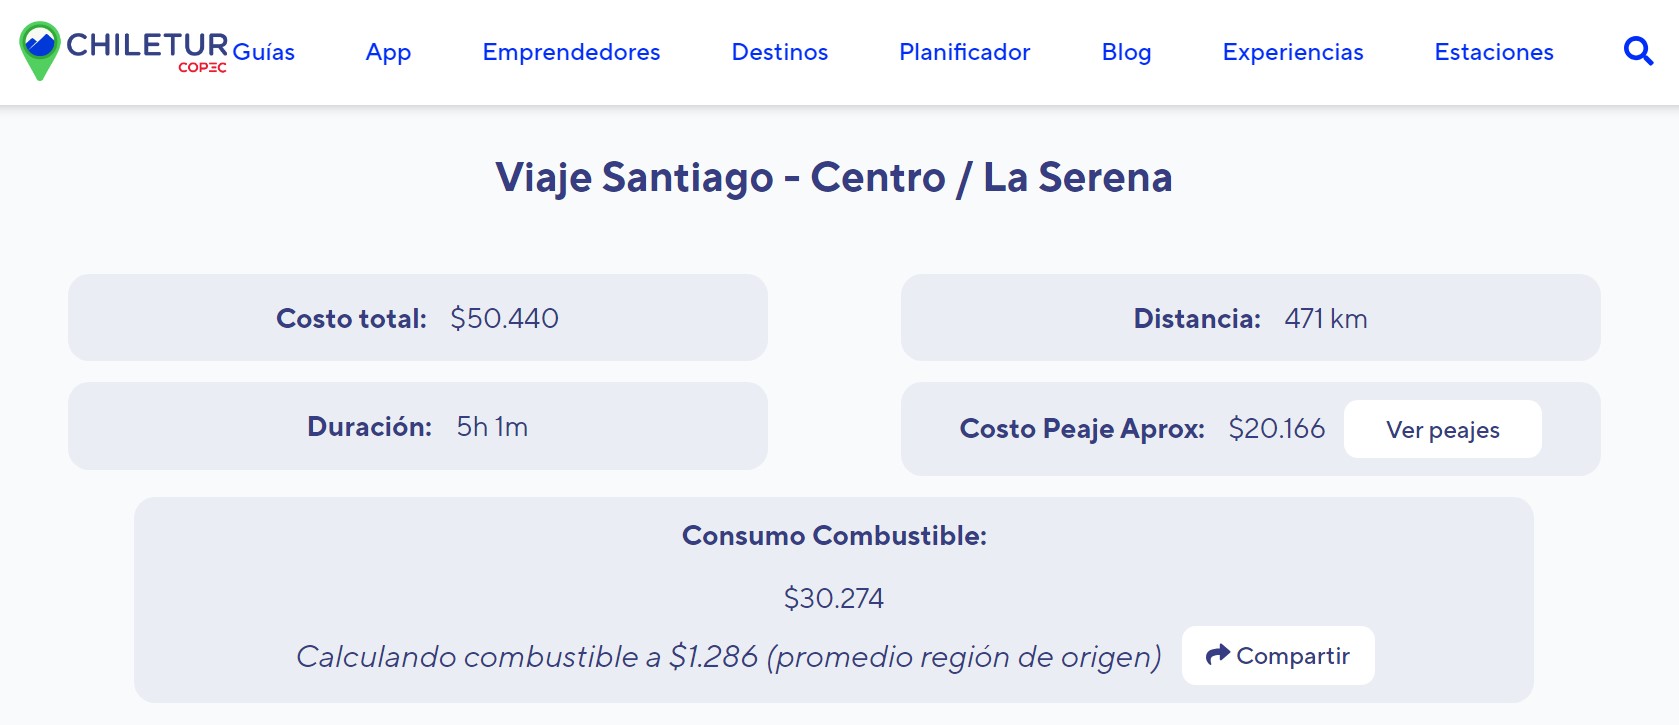1679x725 pixels.
Task: Open the Experiencias page
Action: pyautogui.click(x=1292, y=52)
